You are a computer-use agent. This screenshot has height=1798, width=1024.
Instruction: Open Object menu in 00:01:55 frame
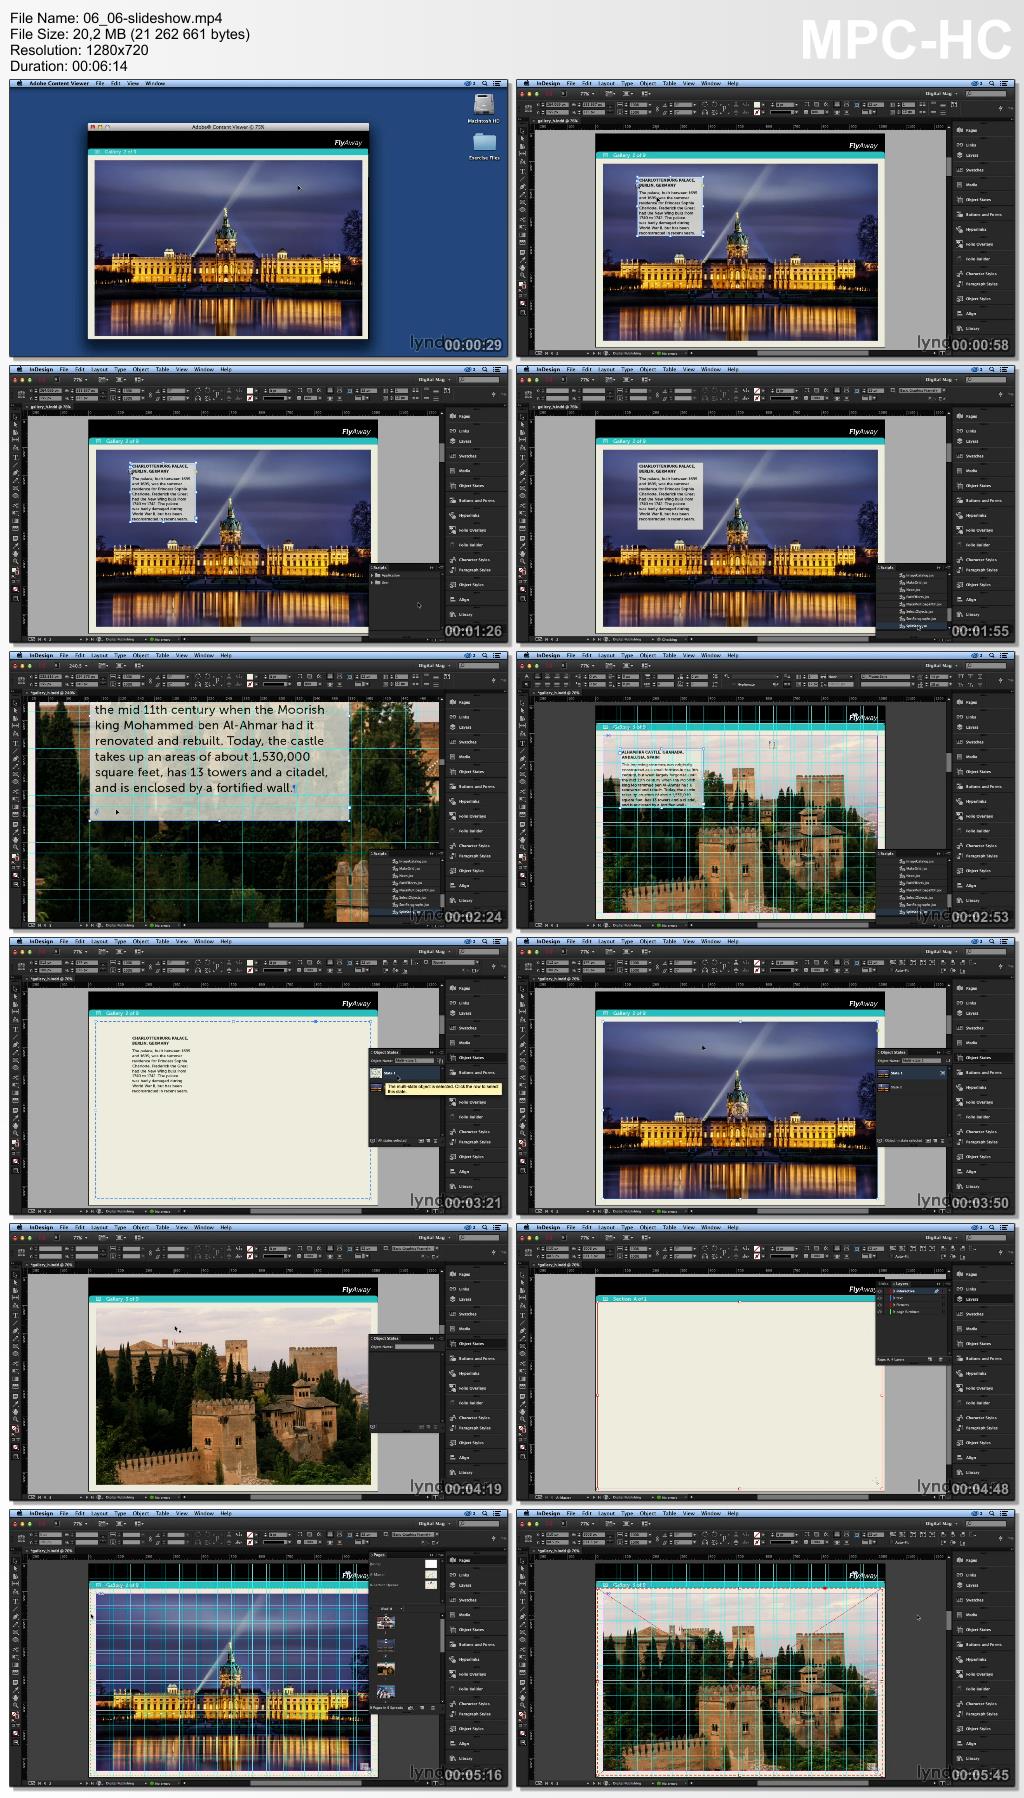point(648,369)
